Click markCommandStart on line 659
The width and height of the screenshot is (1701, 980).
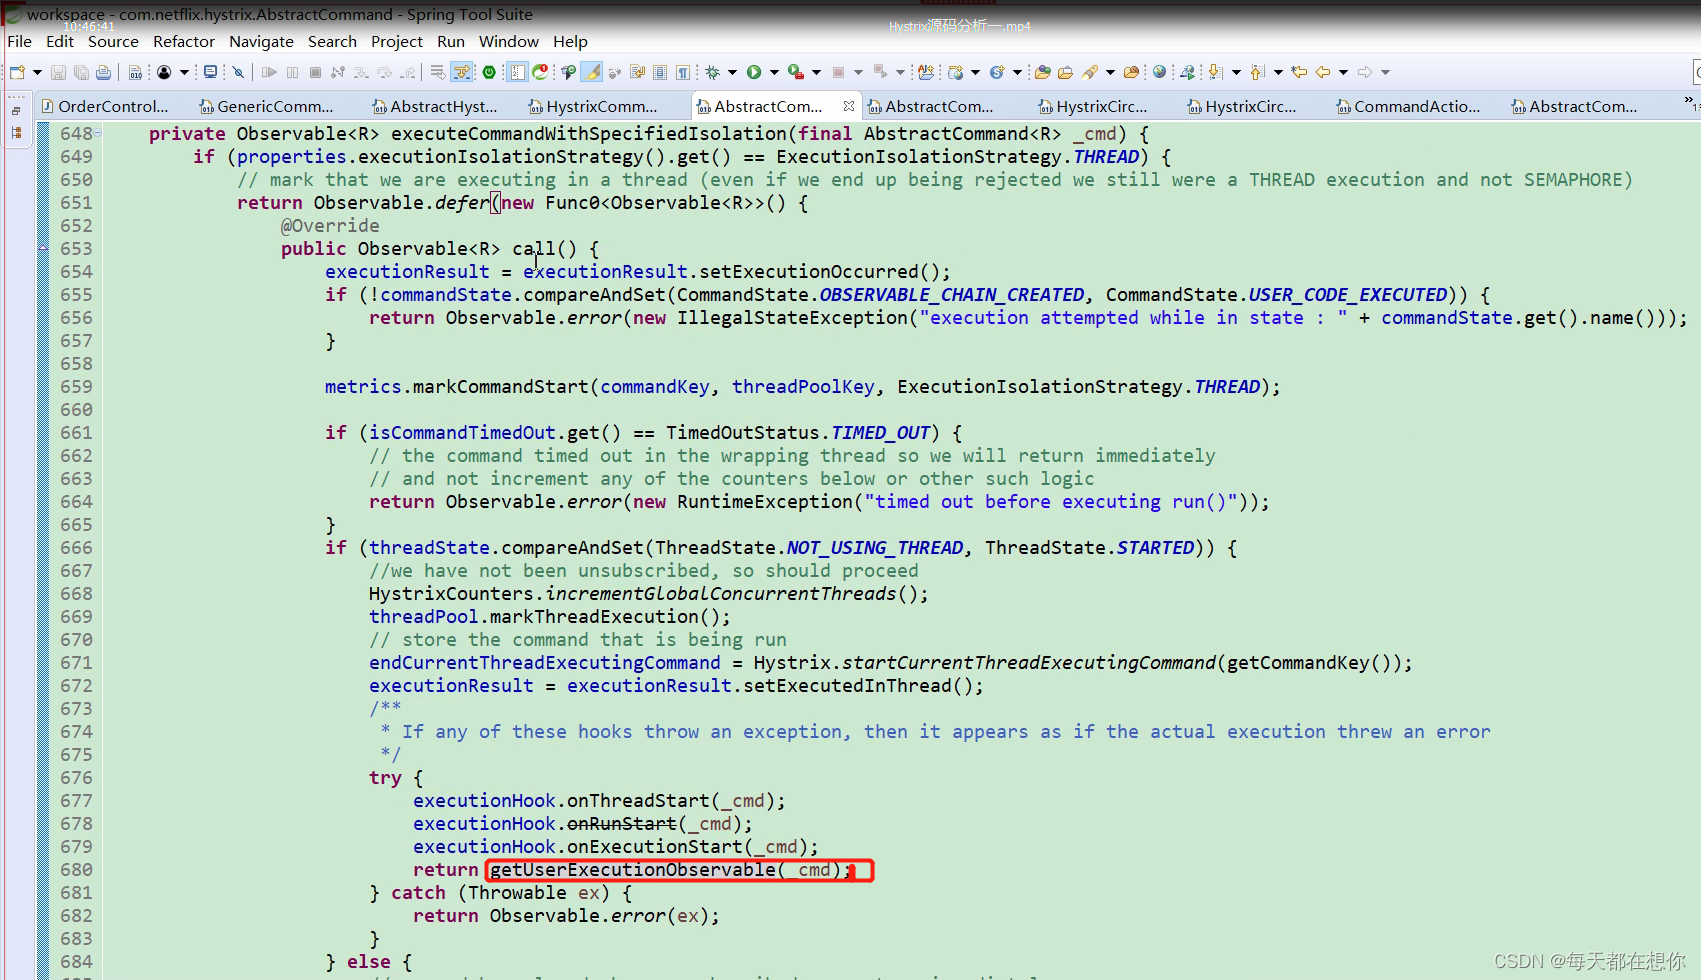[x=500, y=387]
